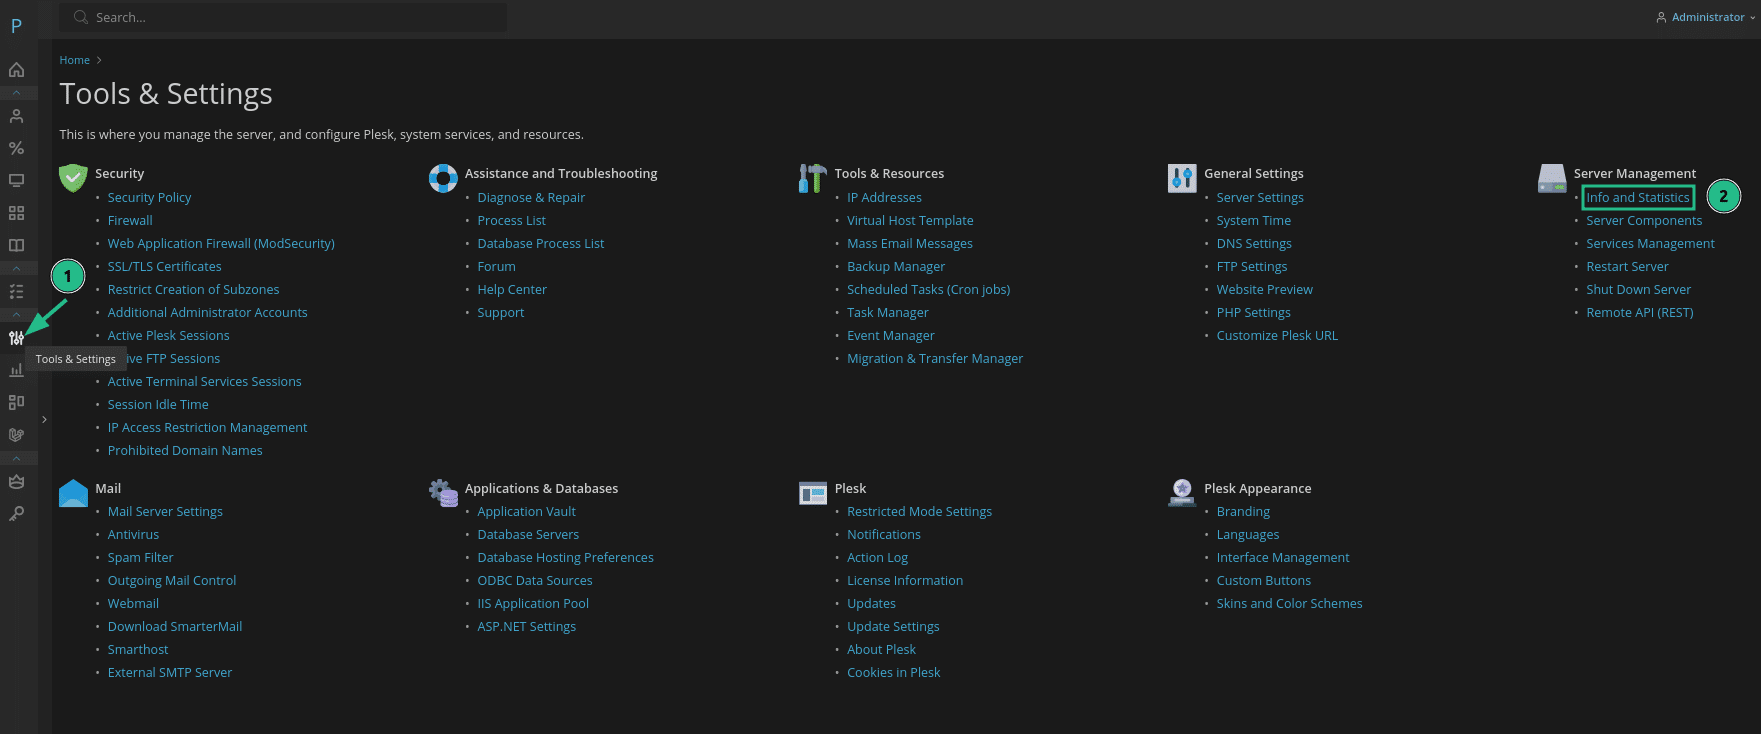Open Security Policy

(x=149, y=198)
